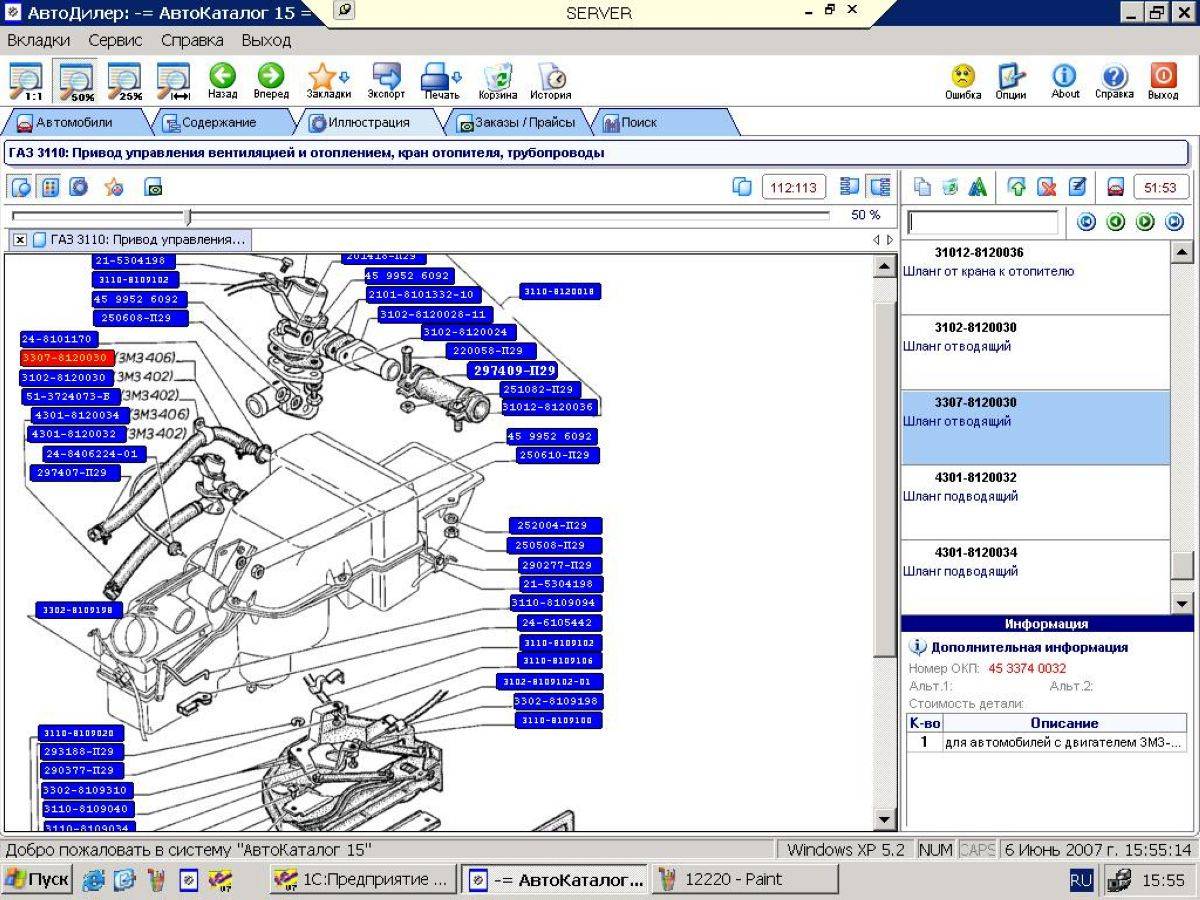Click the parts list scrollbar down arrow
Screen dimensions: 1200x900
pos(1182,603)
